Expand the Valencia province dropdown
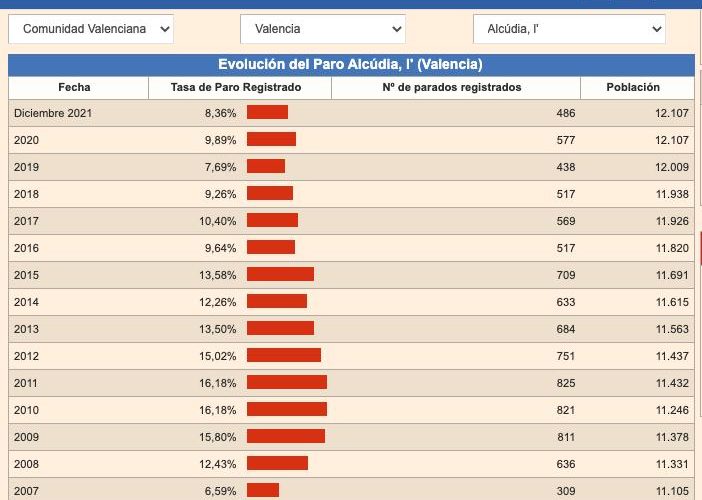Viewport: 702px width, 500px height. click(322, 29)
